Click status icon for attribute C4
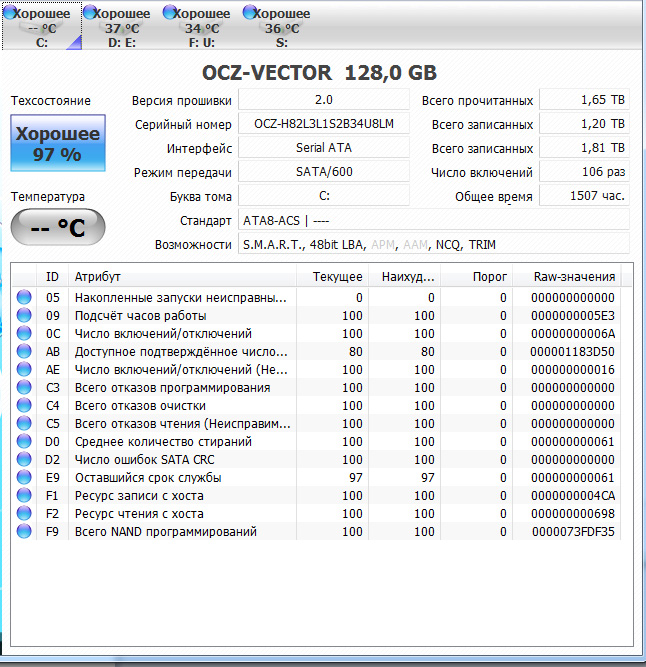 coord(24,405)
